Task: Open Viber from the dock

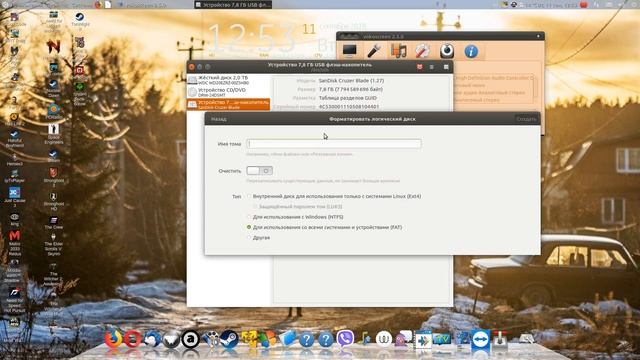Action: coord(345,339)
